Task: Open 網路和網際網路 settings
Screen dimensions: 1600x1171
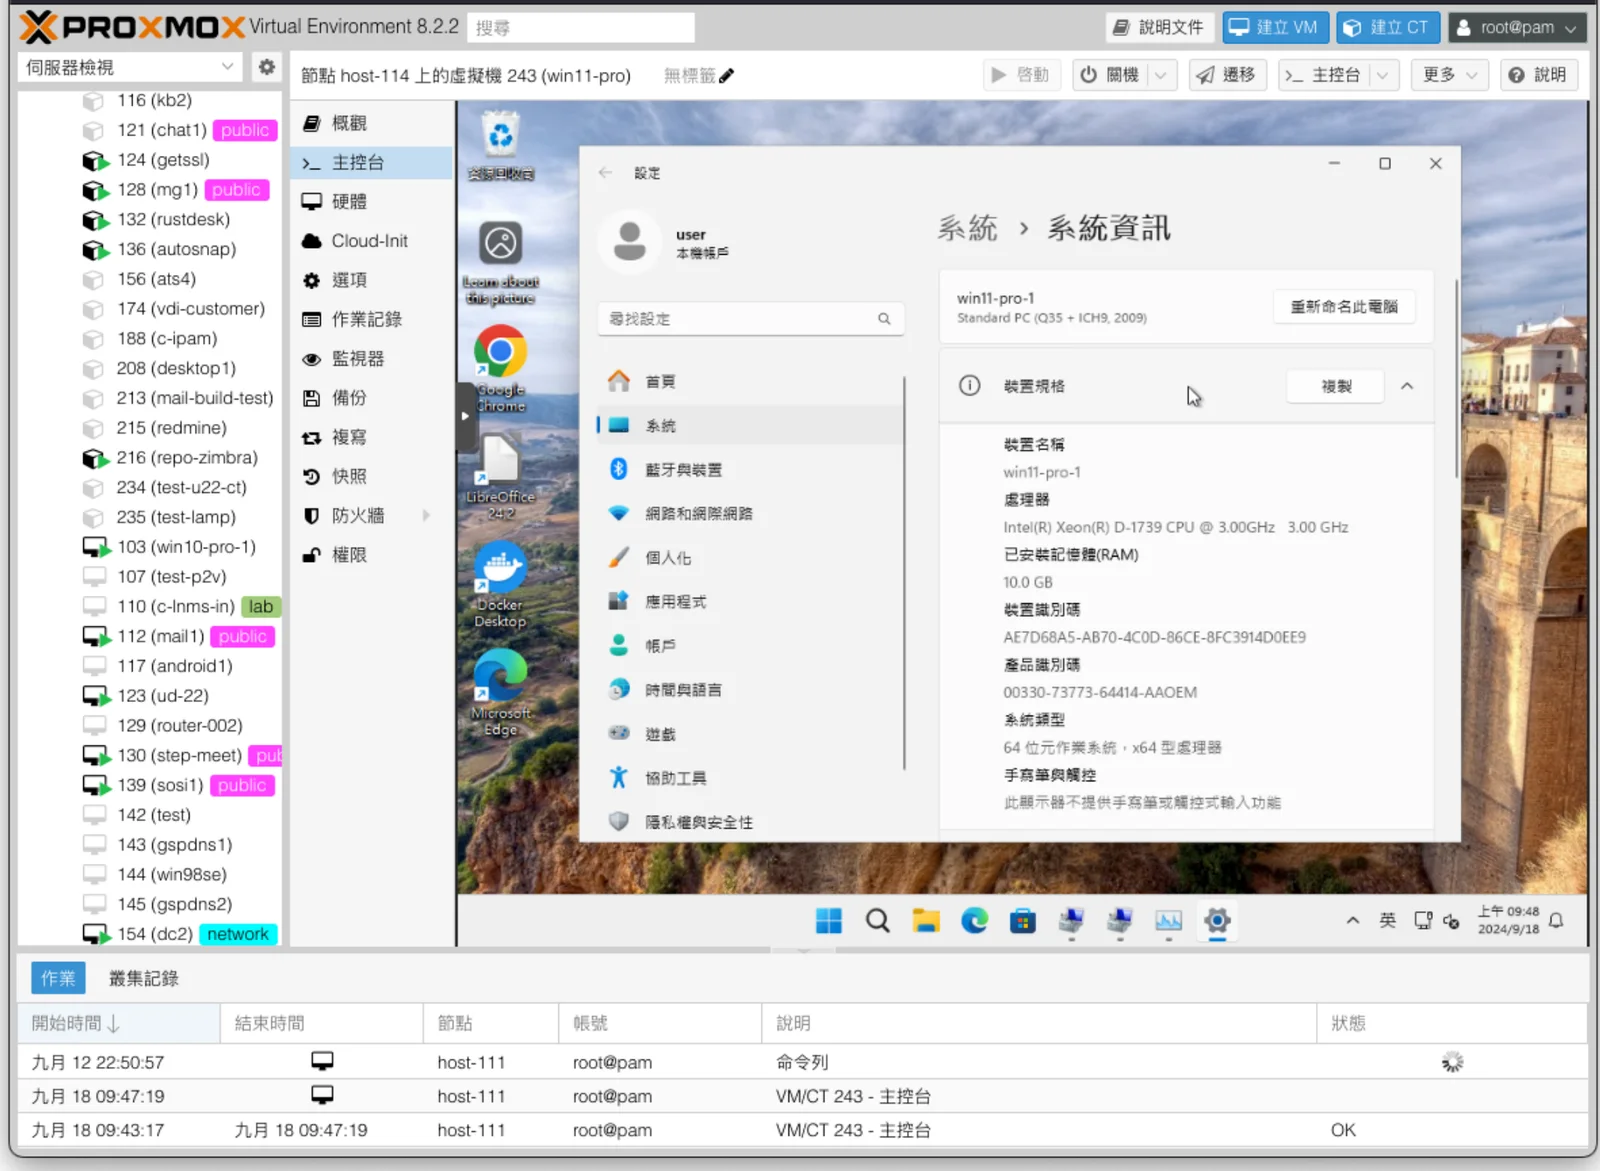Action: (x=750, y=513)
